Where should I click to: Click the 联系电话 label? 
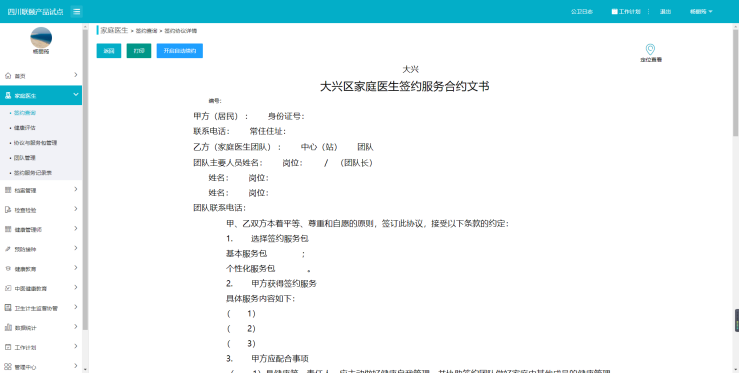pyautogui.click(x=210, y=132)
